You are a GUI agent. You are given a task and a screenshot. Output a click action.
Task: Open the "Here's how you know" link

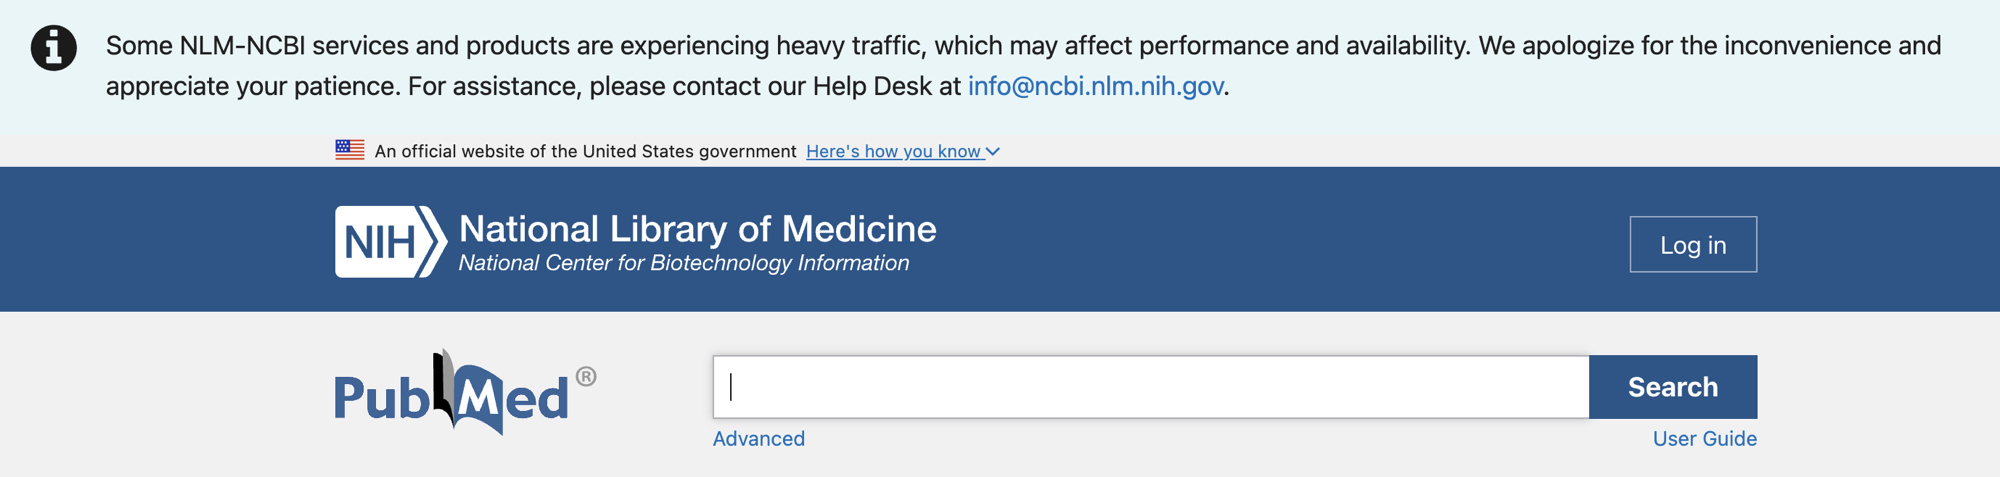click(x=893, y=151)
